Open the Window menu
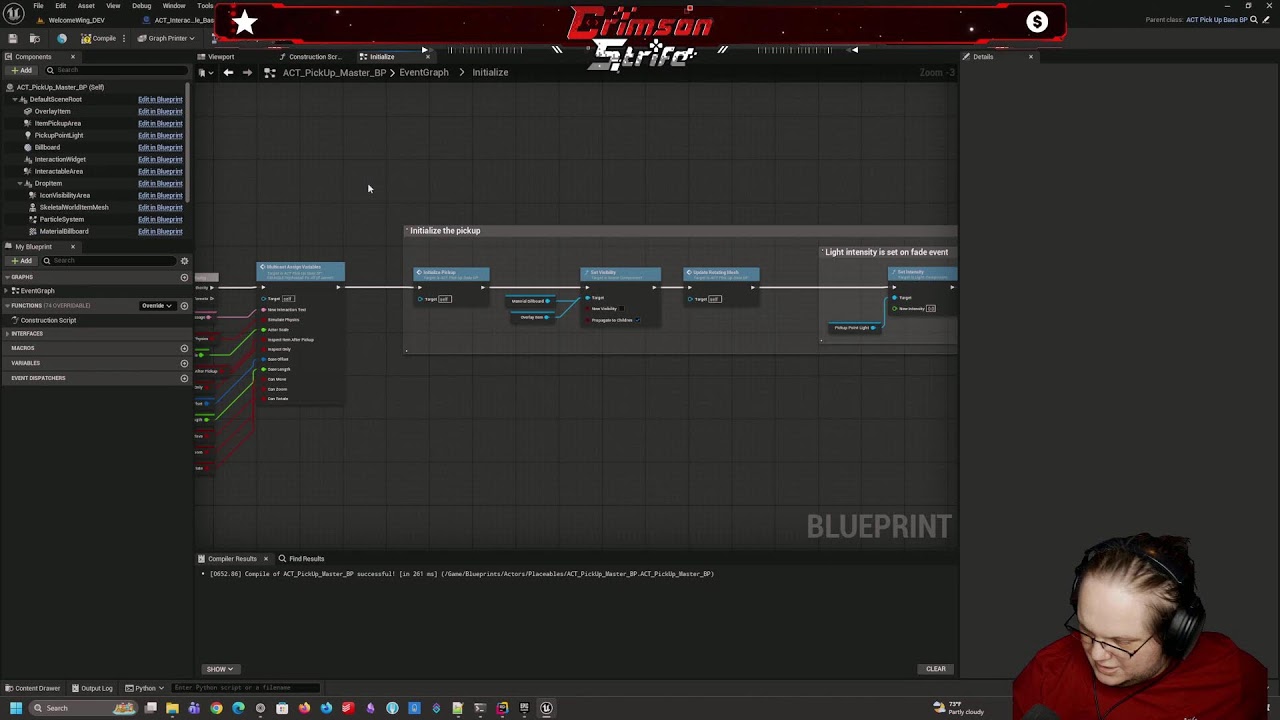1280x720 pixels. tap(174, 6)
